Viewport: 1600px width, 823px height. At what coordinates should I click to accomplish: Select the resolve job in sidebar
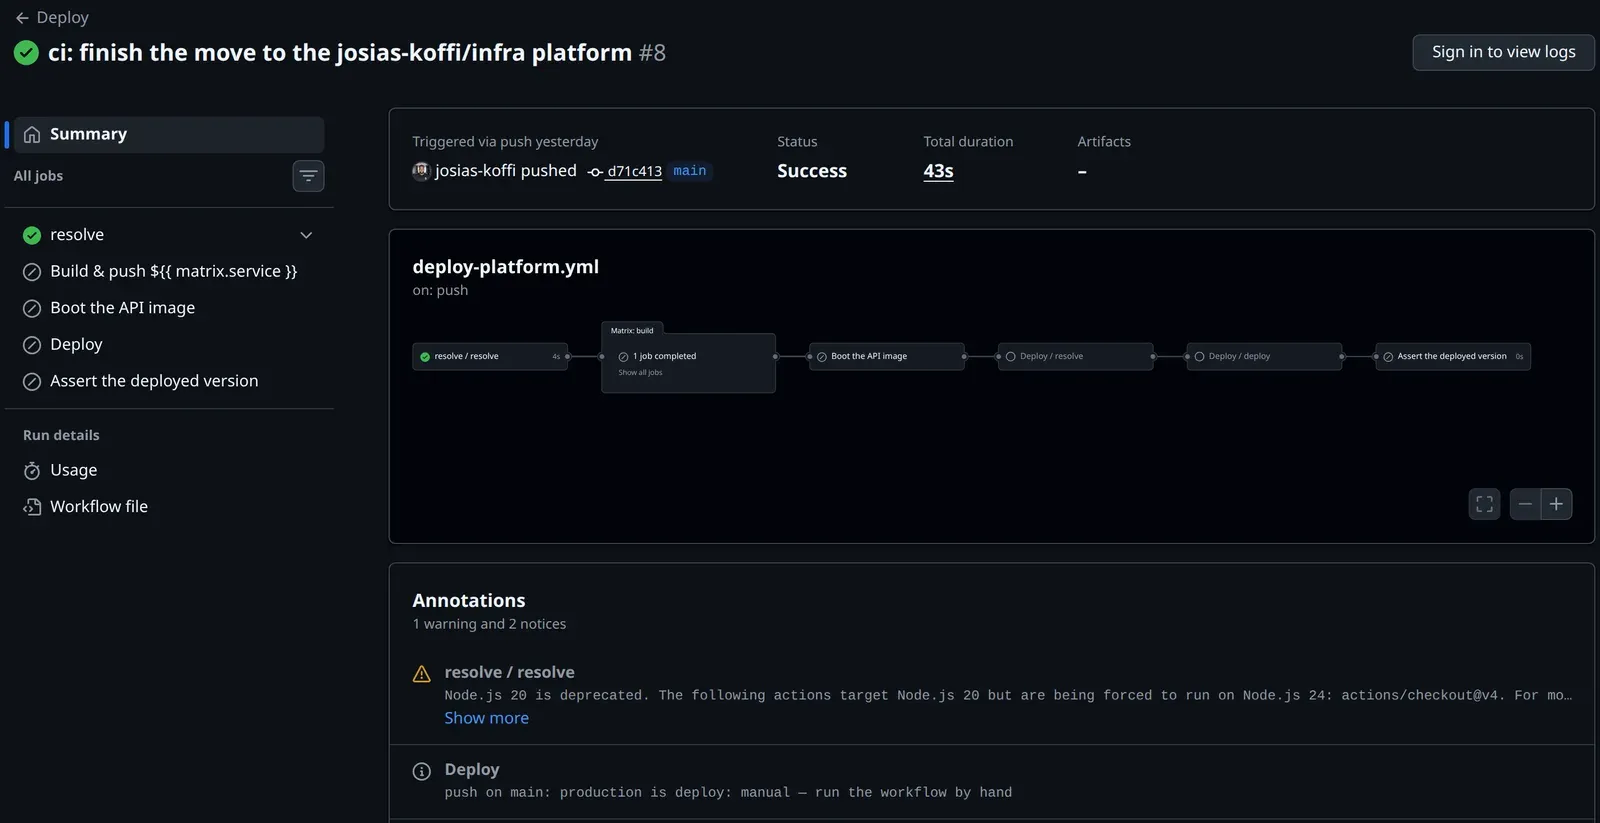pyautogui.click(x=168, y=235)
